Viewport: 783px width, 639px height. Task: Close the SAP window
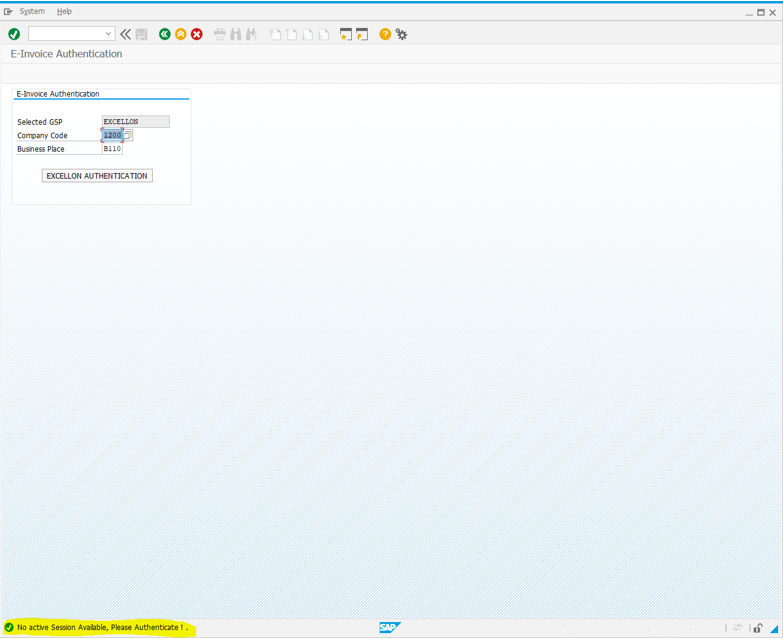(x=773, y=12)
